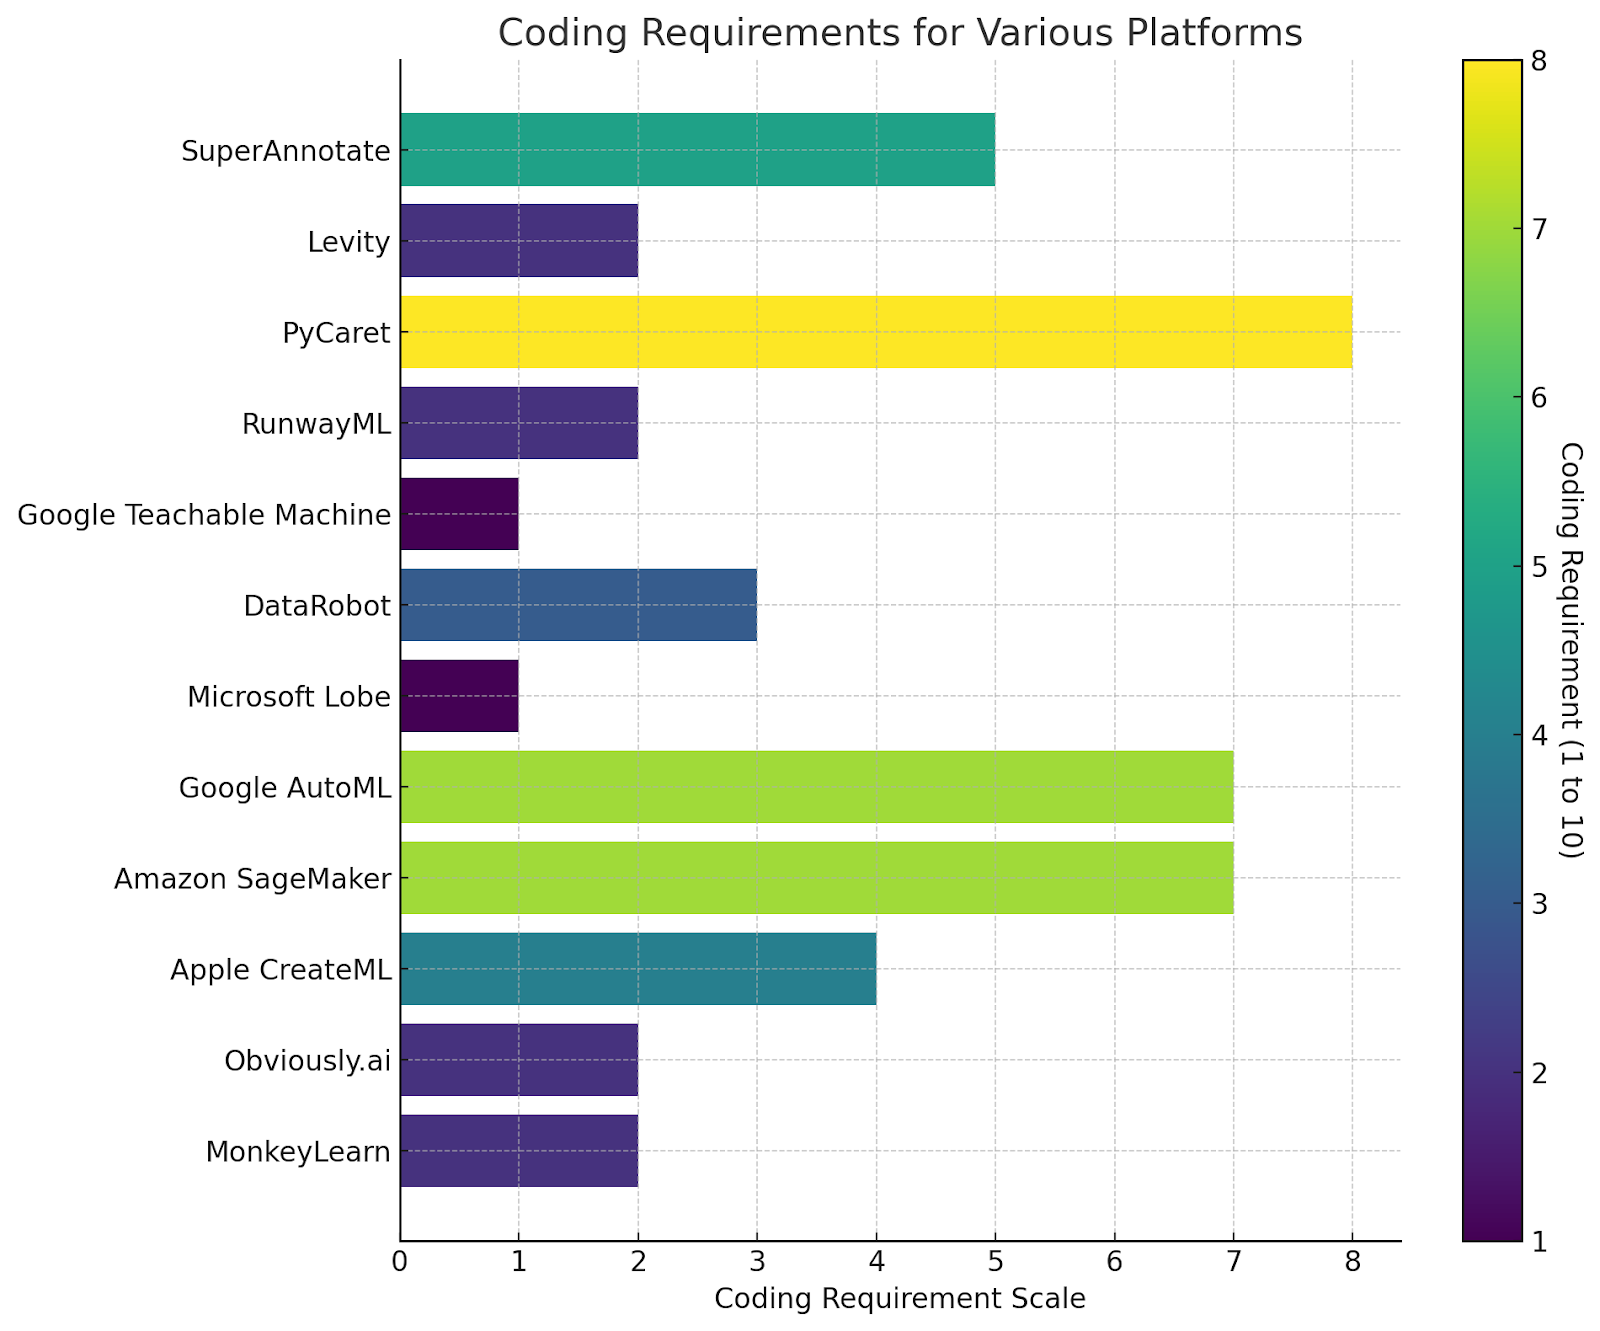Click the MonkeyLearn bar
The image size is (1600, 1331).
[x=519, y=1151]
